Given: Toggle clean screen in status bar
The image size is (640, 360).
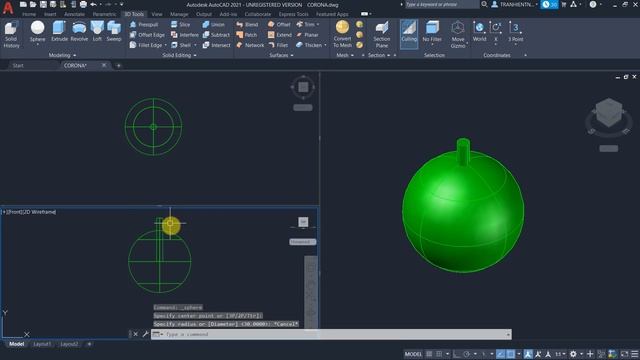Looking at the screenshot, I should pos(624,354).
